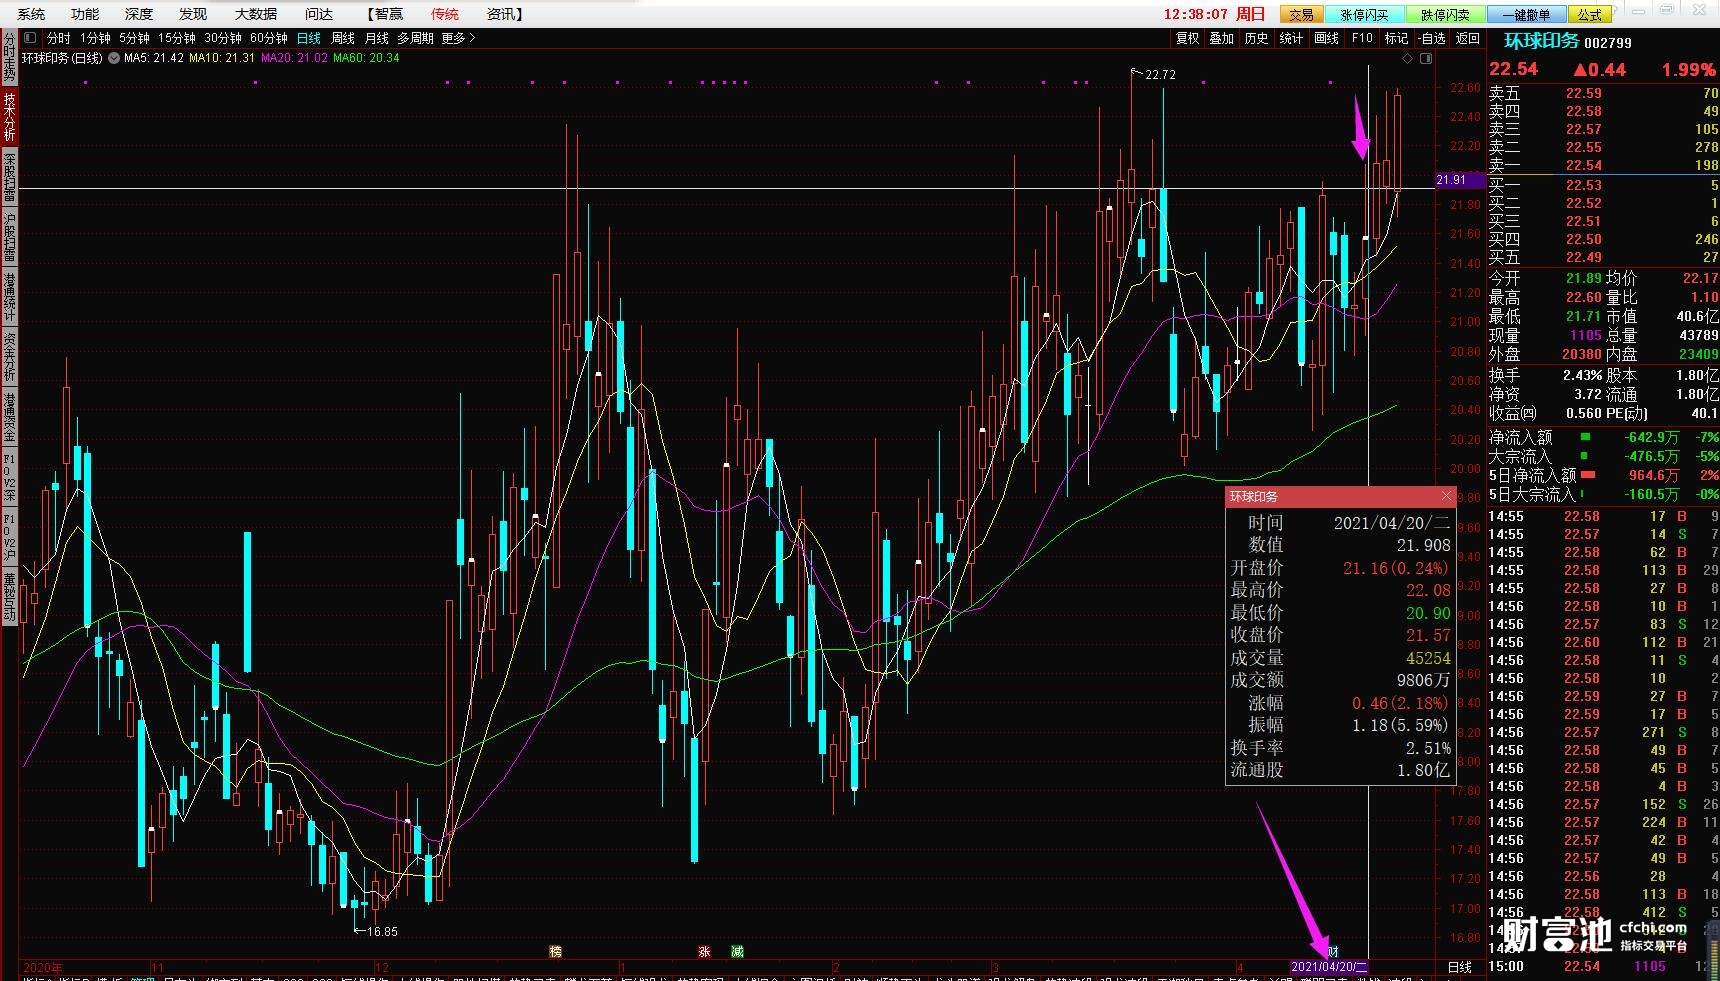Screen dimensions: 1720x981
Task: Click -自选 to remove from watchlist
Action: pos(1432,38)
